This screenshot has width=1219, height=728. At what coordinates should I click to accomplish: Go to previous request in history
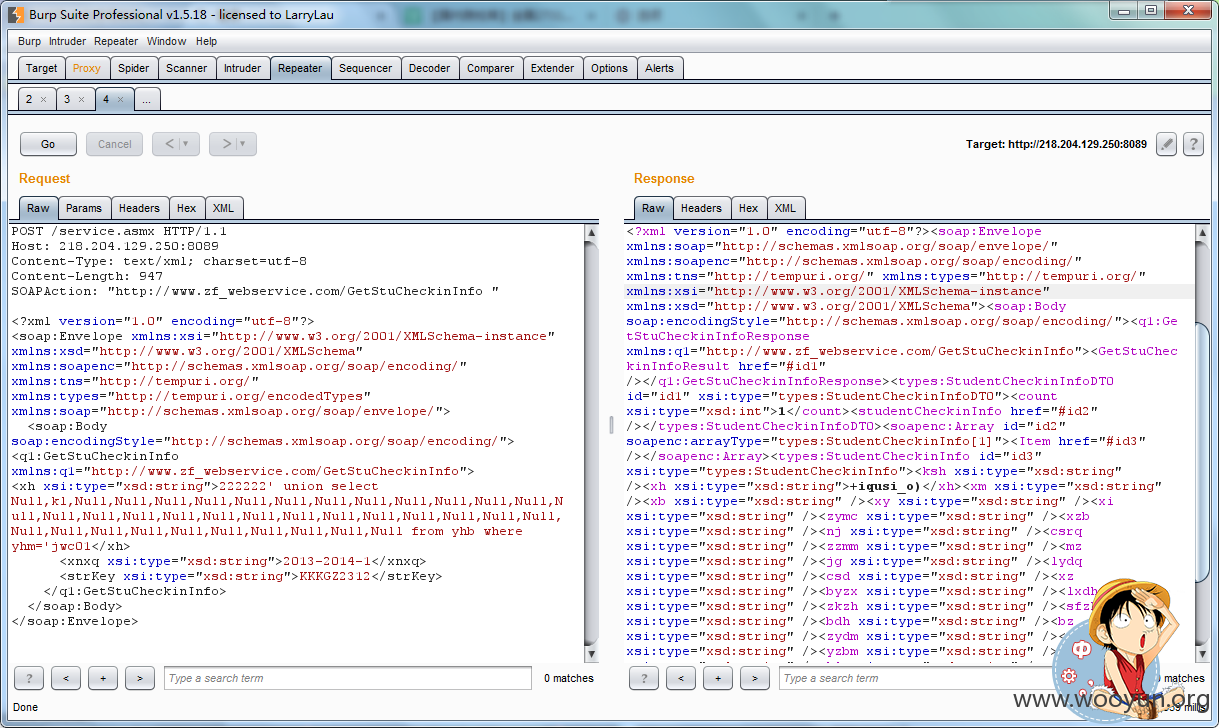[169, 144]
